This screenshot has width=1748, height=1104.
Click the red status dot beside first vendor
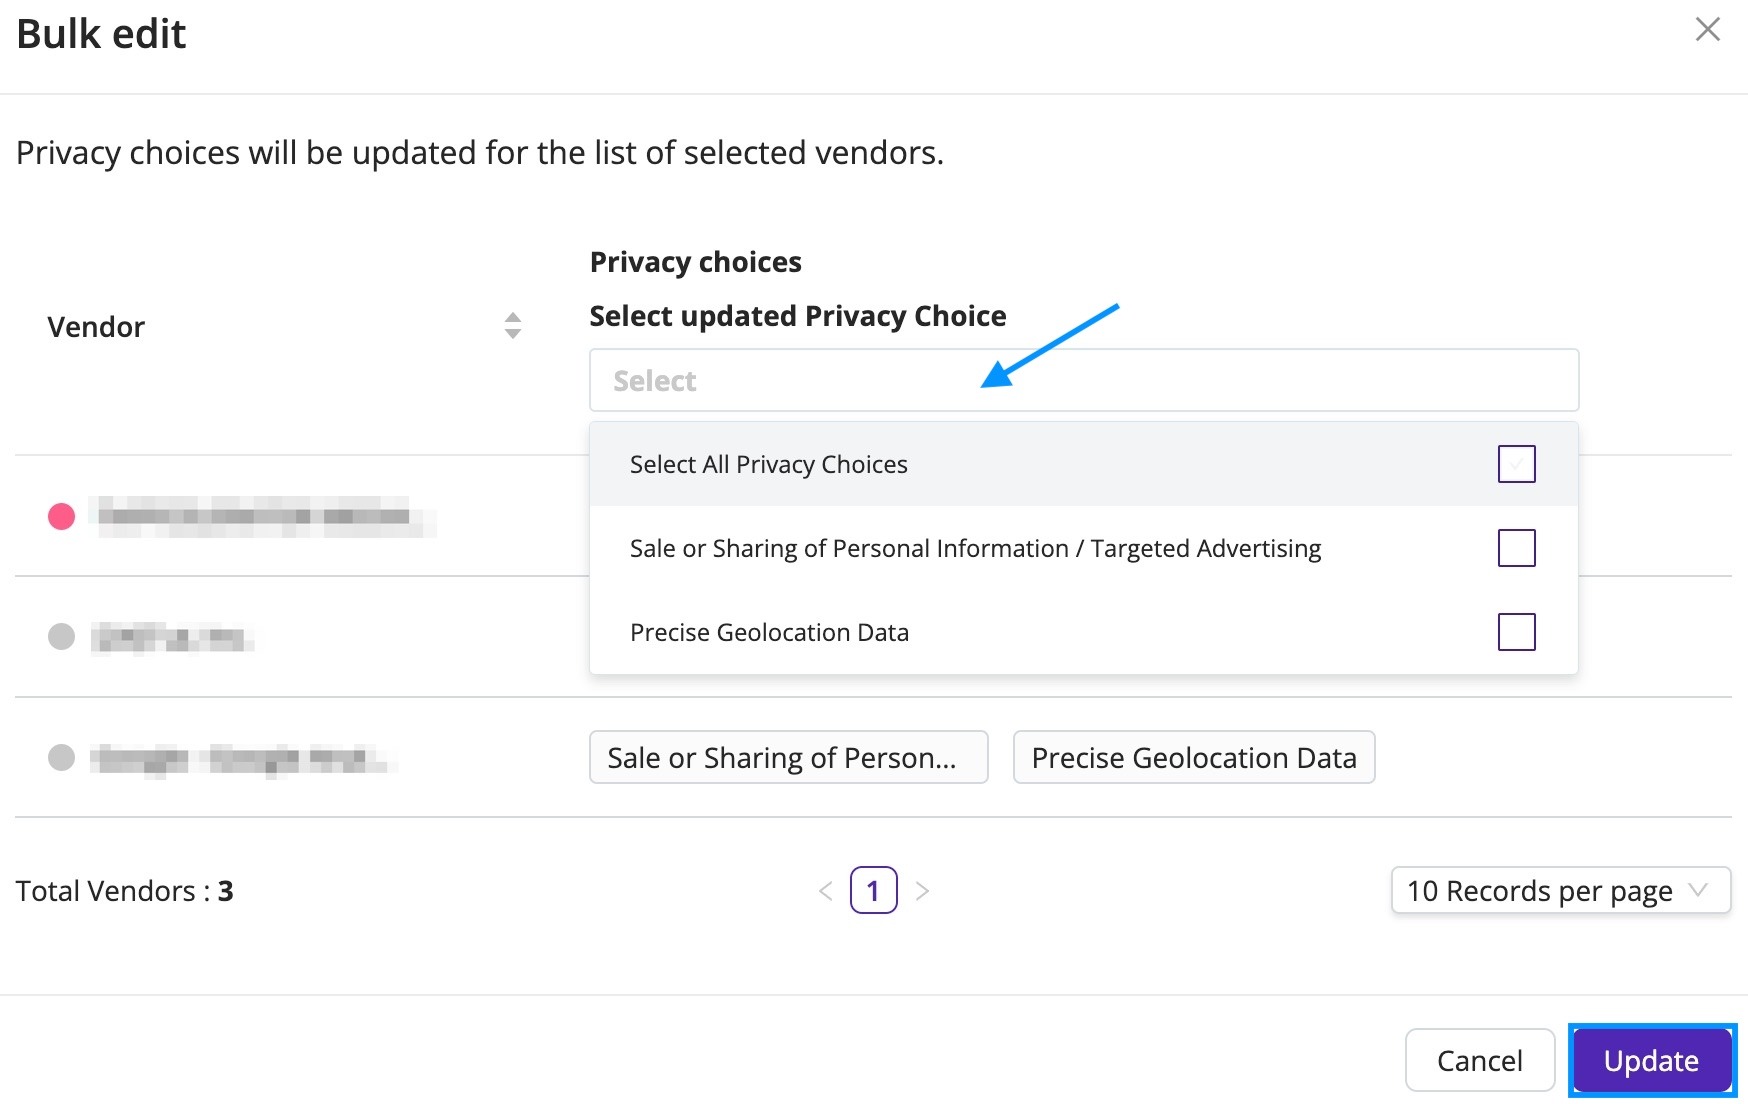(60, 517)
